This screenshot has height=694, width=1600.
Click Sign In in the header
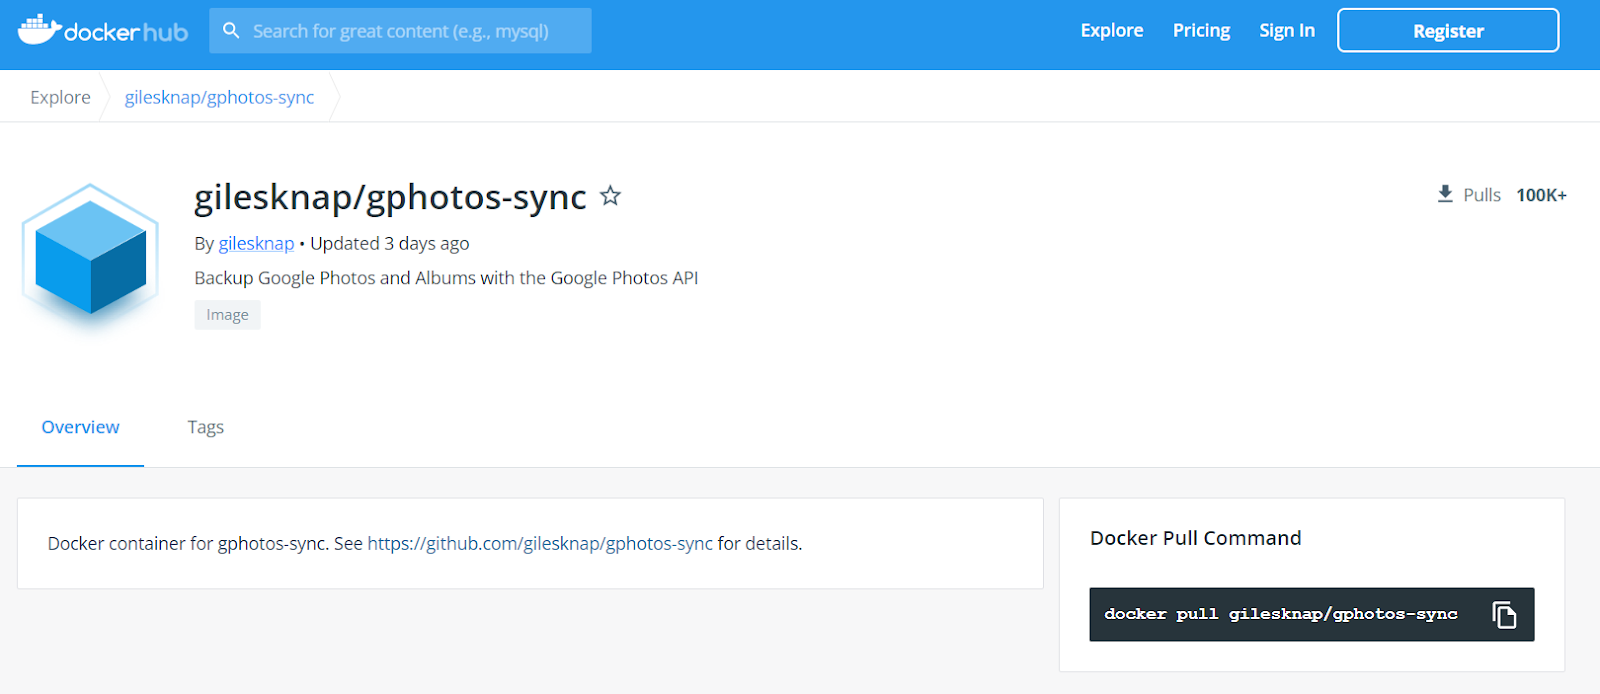pyautogui.click(x=1287, y=31)
